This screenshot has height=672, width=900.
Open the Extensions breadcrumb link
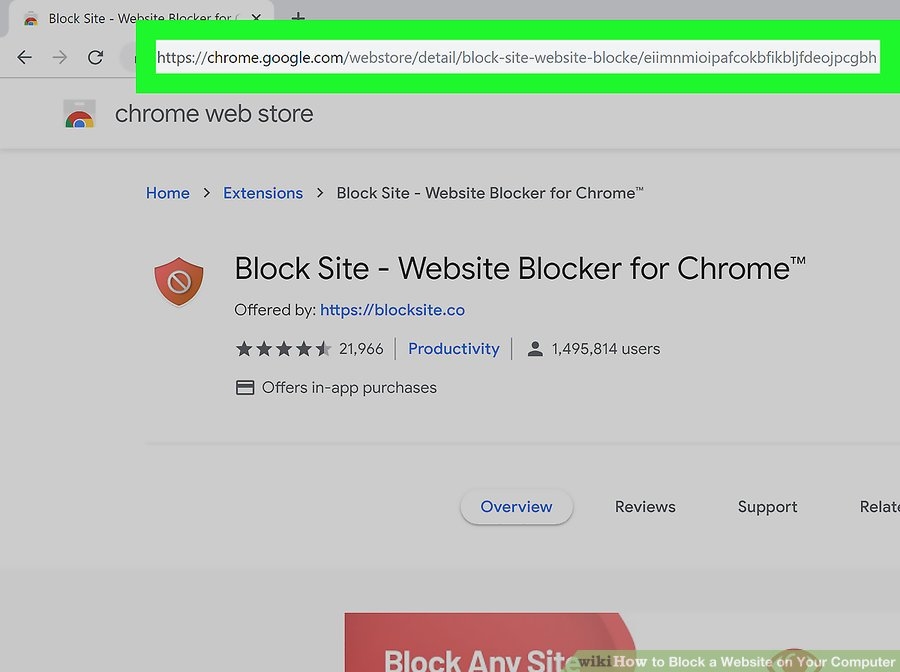263,193
